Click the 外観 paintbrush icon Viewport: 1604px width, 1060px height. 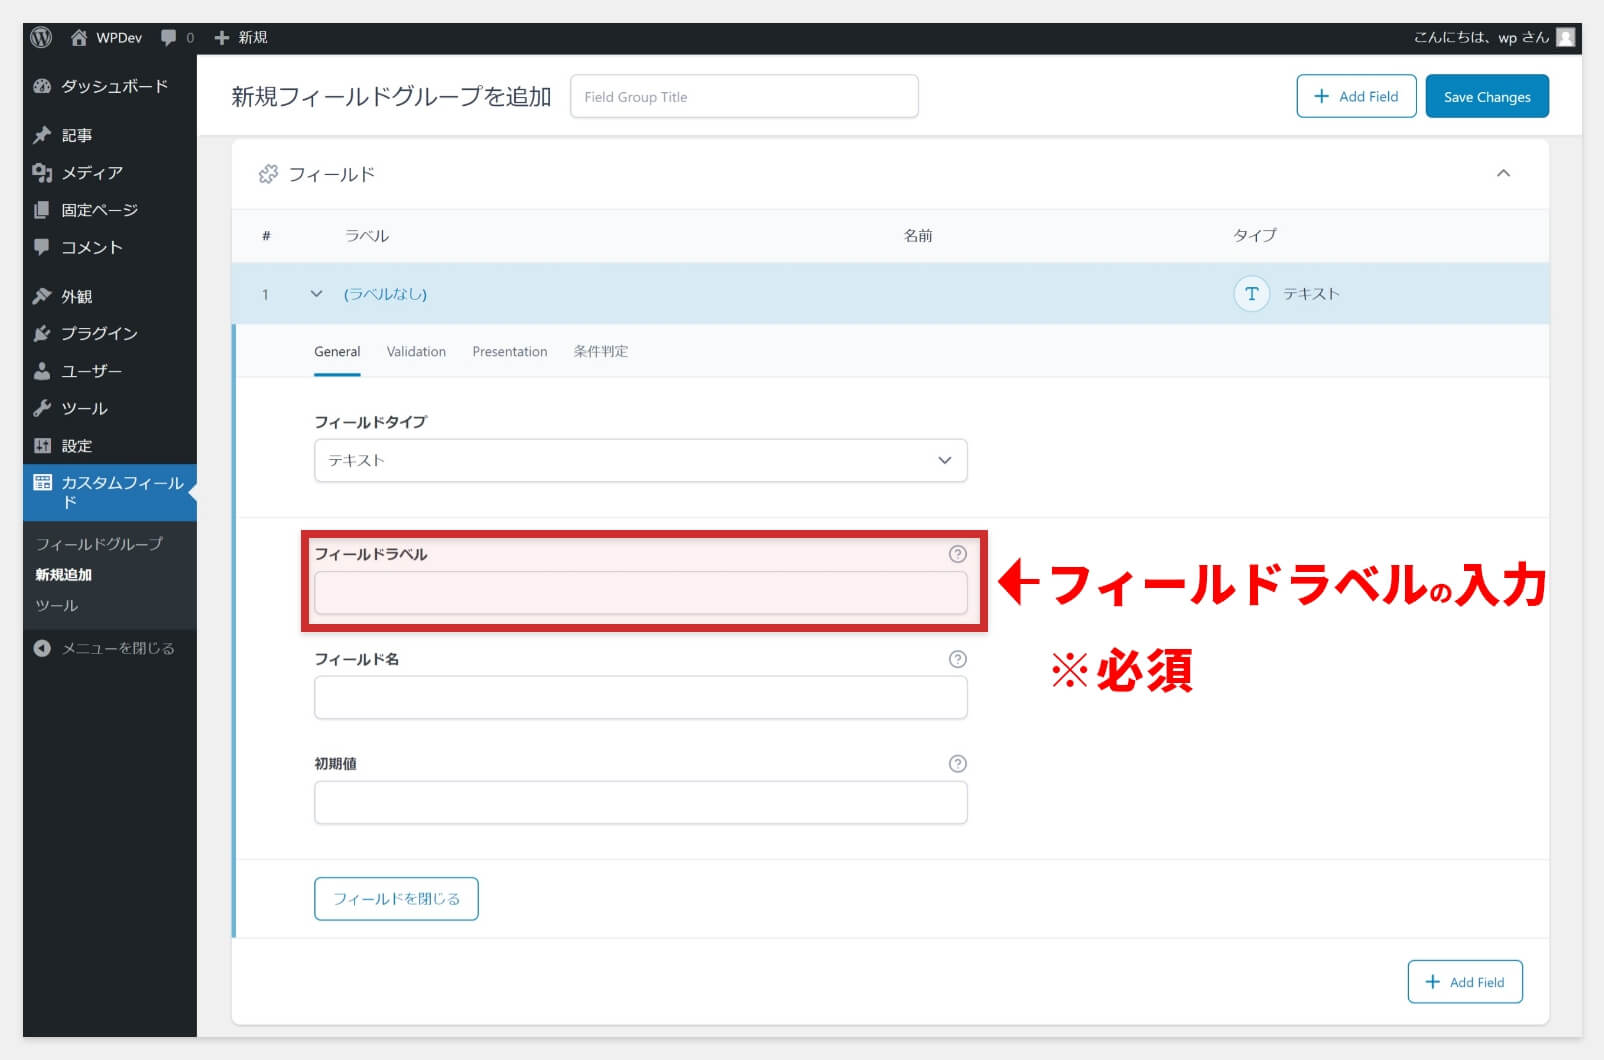coord(42,296)
